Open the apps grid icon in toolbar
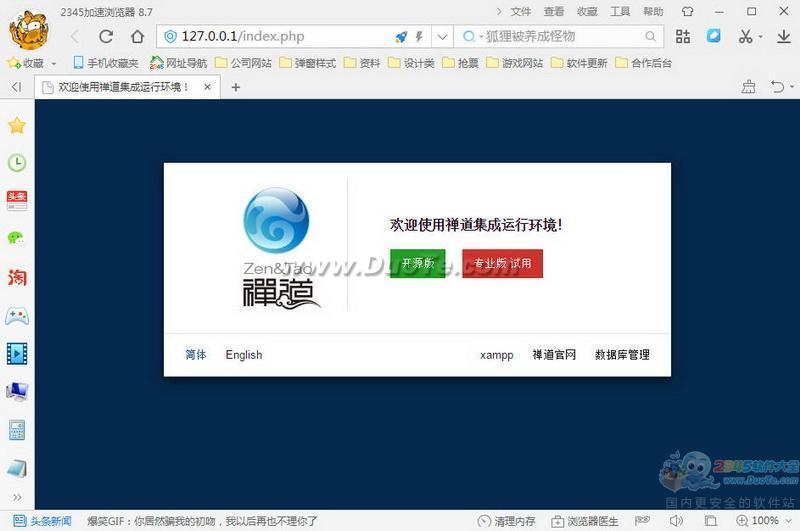Viewport: 800px width, 531px height. point(683,36)
